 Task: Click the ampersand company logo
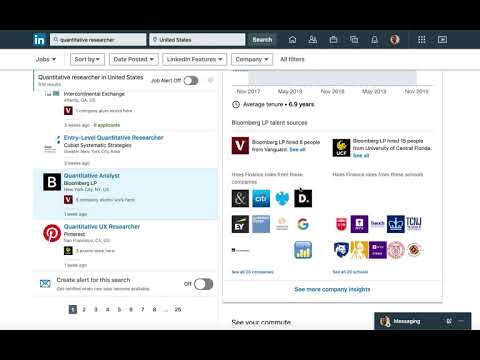click(x=240, y=198)
